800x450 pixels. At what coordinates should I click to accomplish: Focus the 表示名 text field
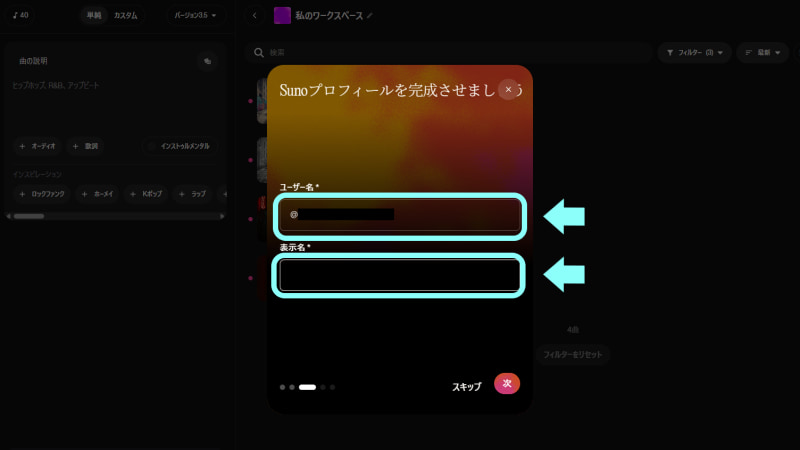tap(400, 275)
